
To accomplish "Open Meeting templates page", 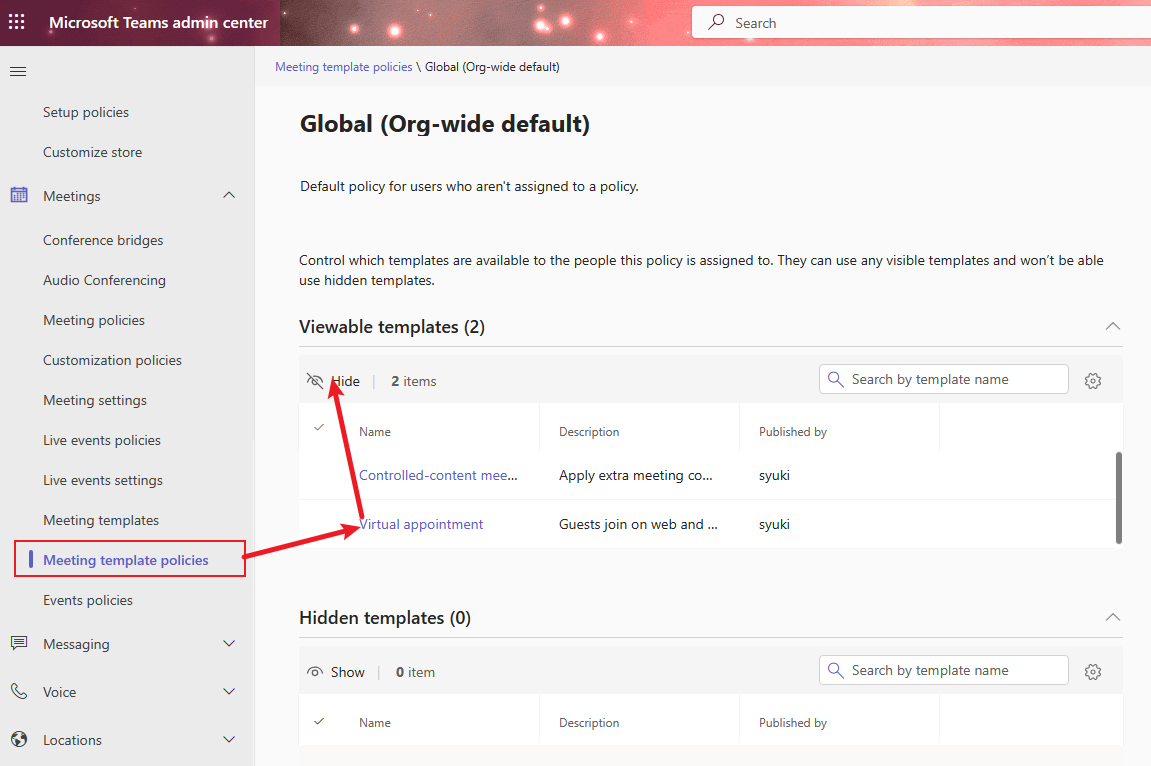I will pos(101,520).
